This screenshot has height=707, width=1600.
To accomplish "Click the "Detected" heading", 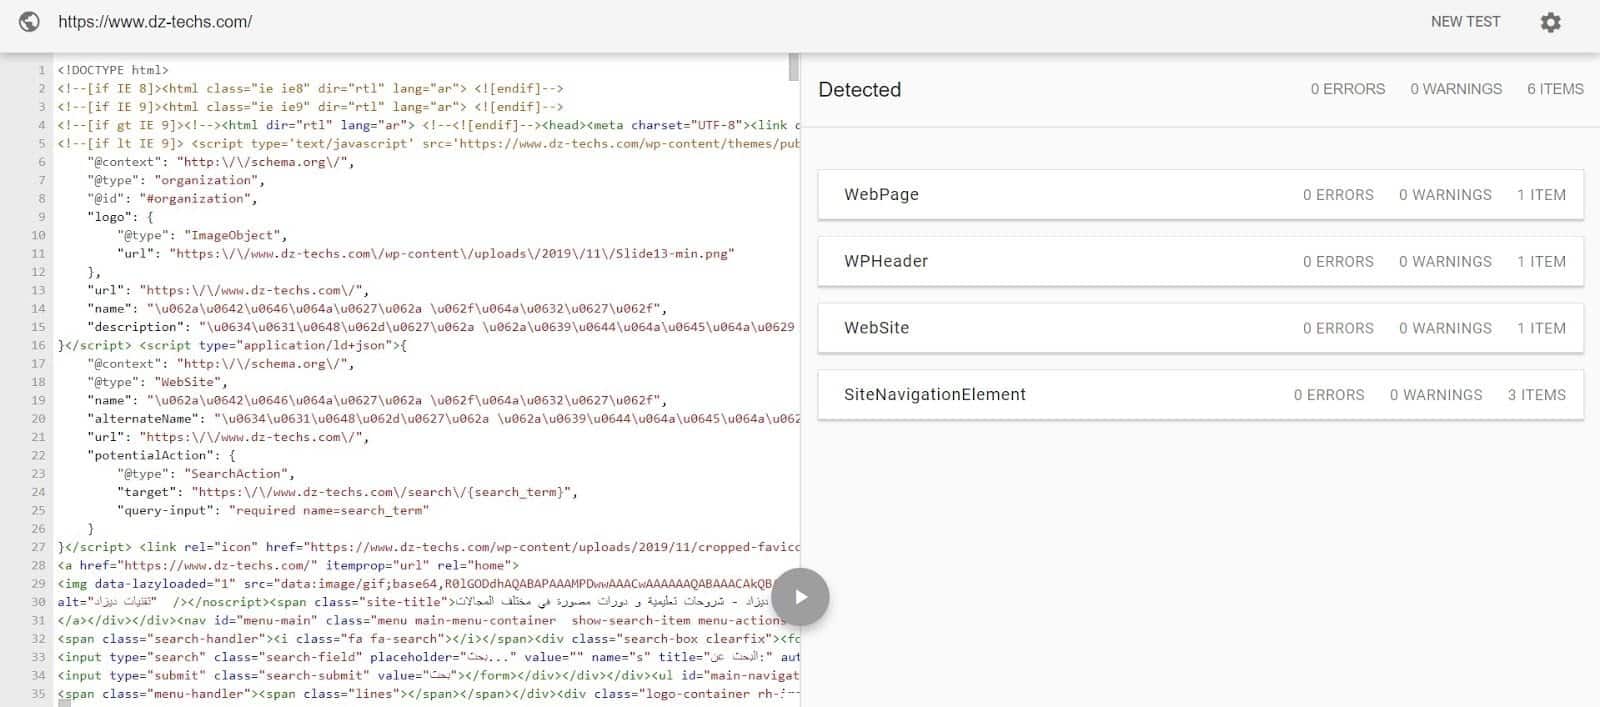I will tap(859, 89).
